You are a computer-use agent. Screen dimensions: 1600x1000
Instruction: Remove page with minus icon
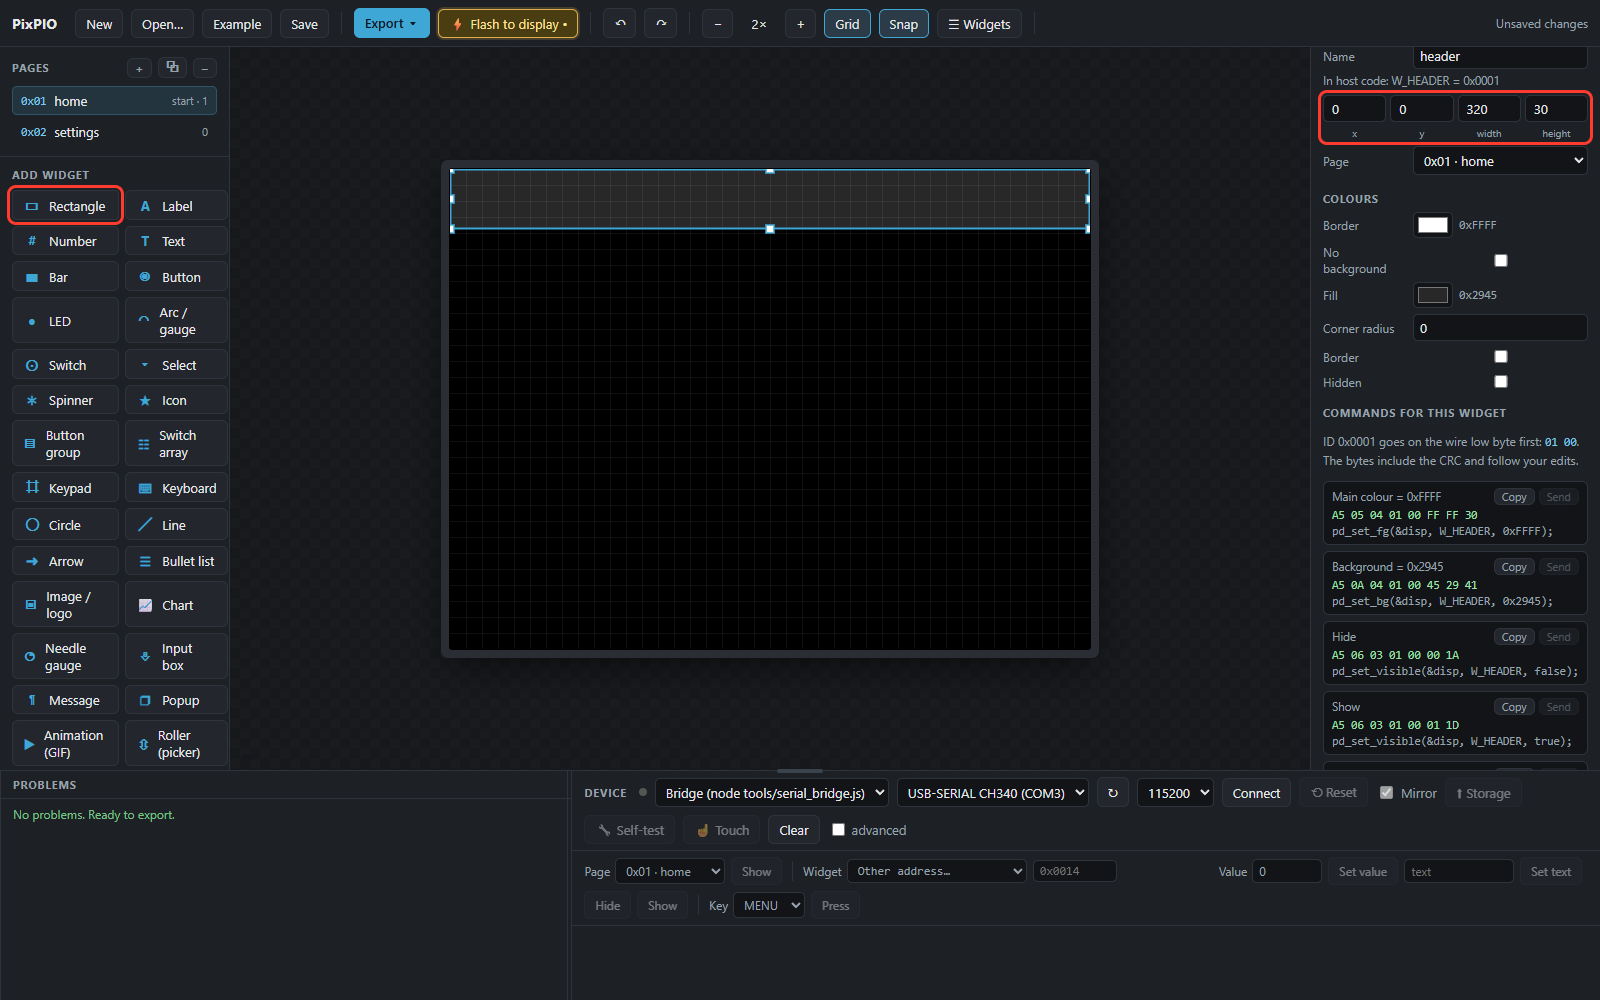point(205,68)
